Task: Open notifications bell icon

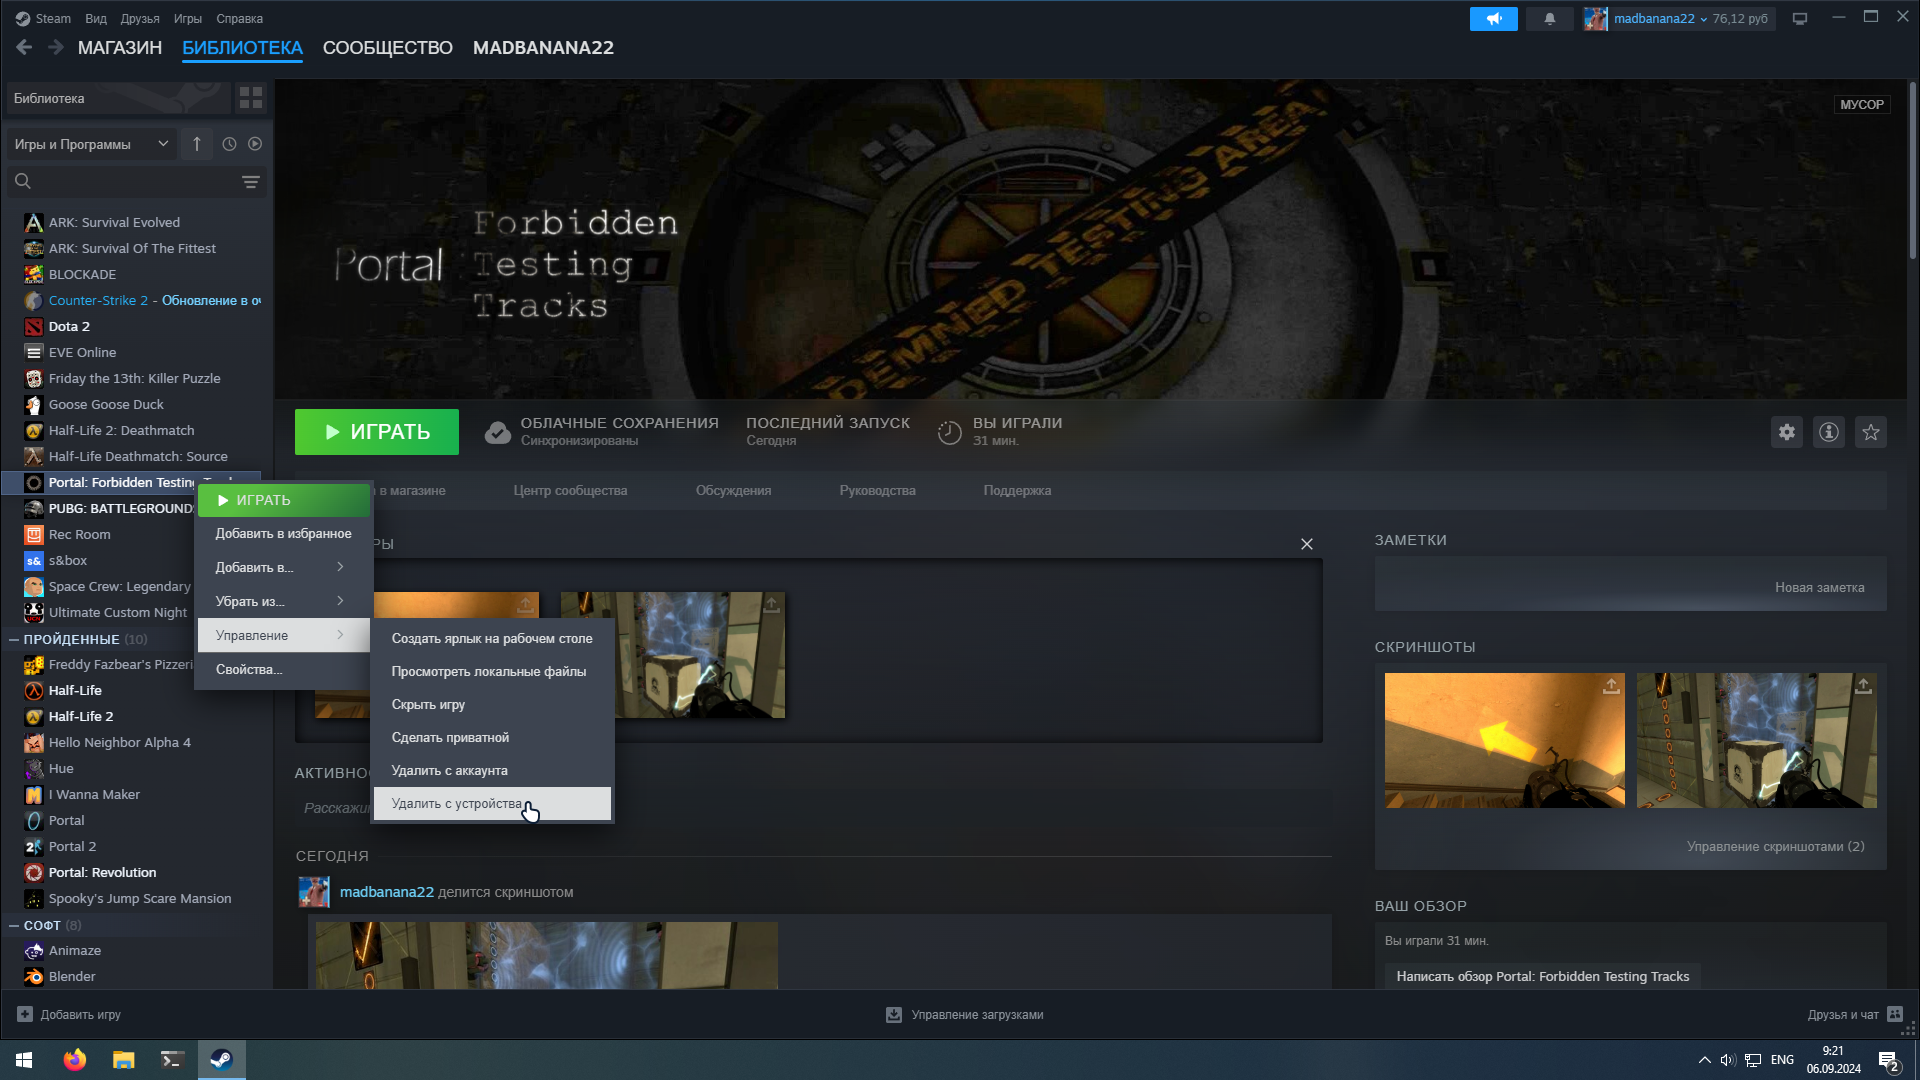Action: [1550, 19]
